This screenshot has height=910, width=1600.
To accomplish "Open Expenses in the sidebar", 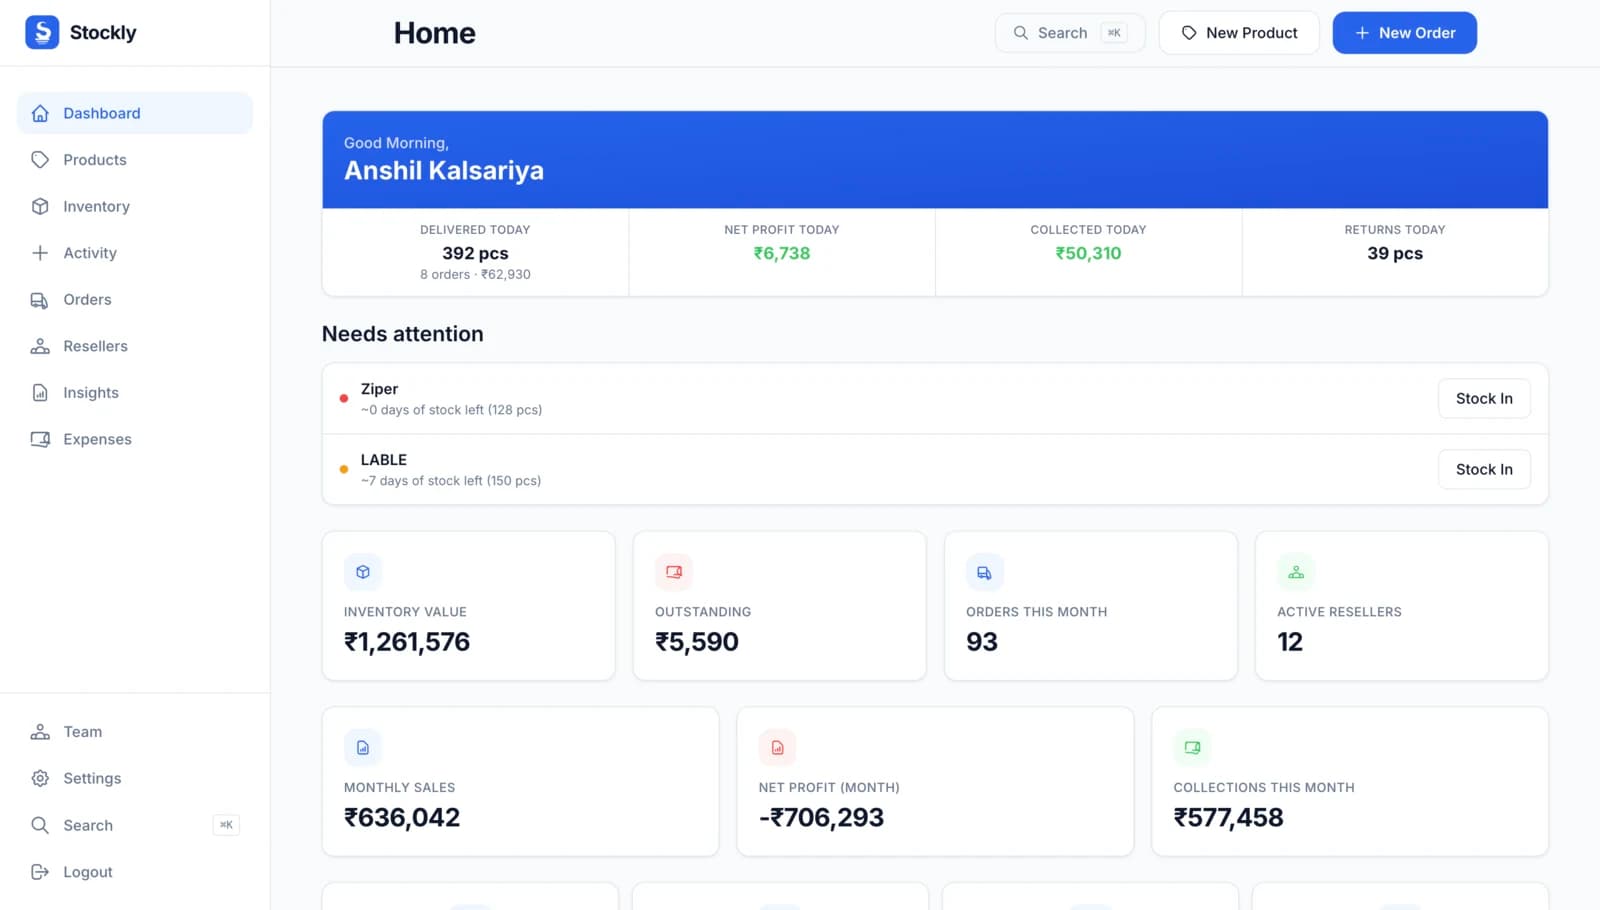I will click(x=135, y=439).
